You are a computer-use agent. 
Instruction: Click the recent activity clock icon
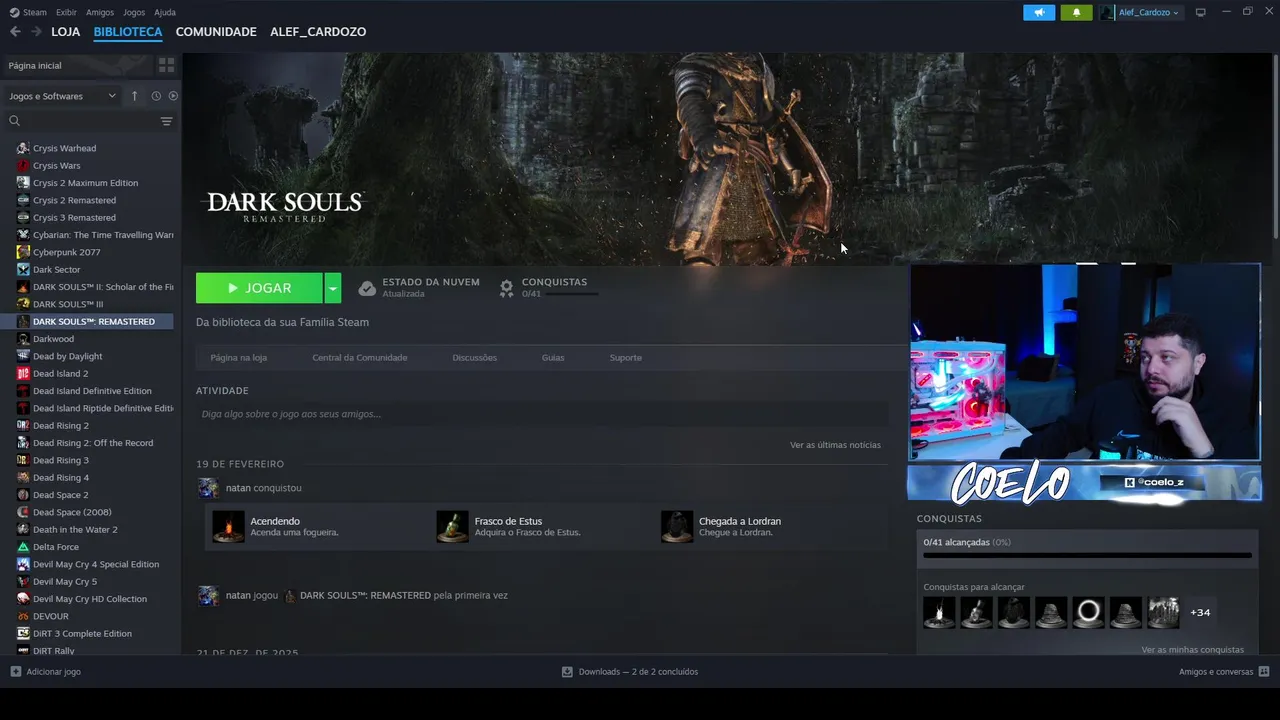click(x=156, y=96)
